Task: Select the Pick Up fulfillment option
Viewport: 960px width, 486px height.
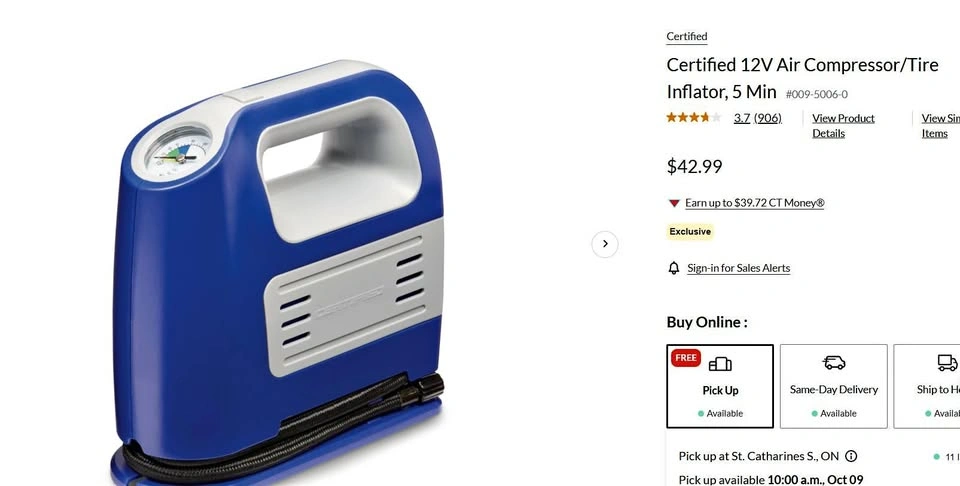Action: pos(720,386)
